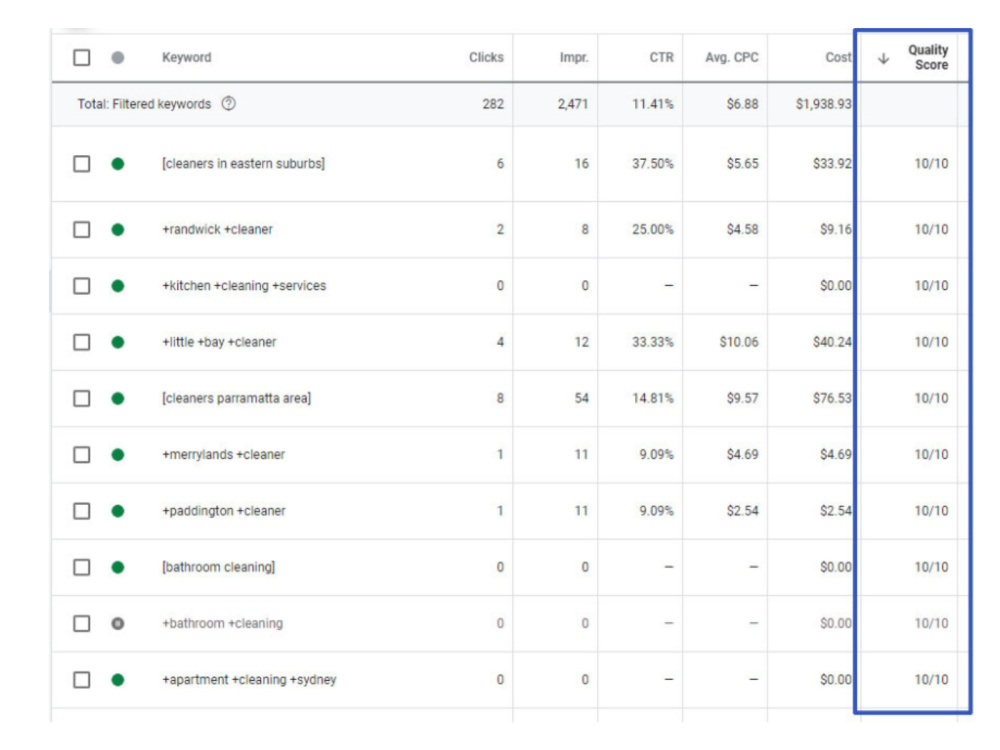Click the Total: Filtered keywords label
The height and width of the screenshot is (750, 1000).
point(144,104)
